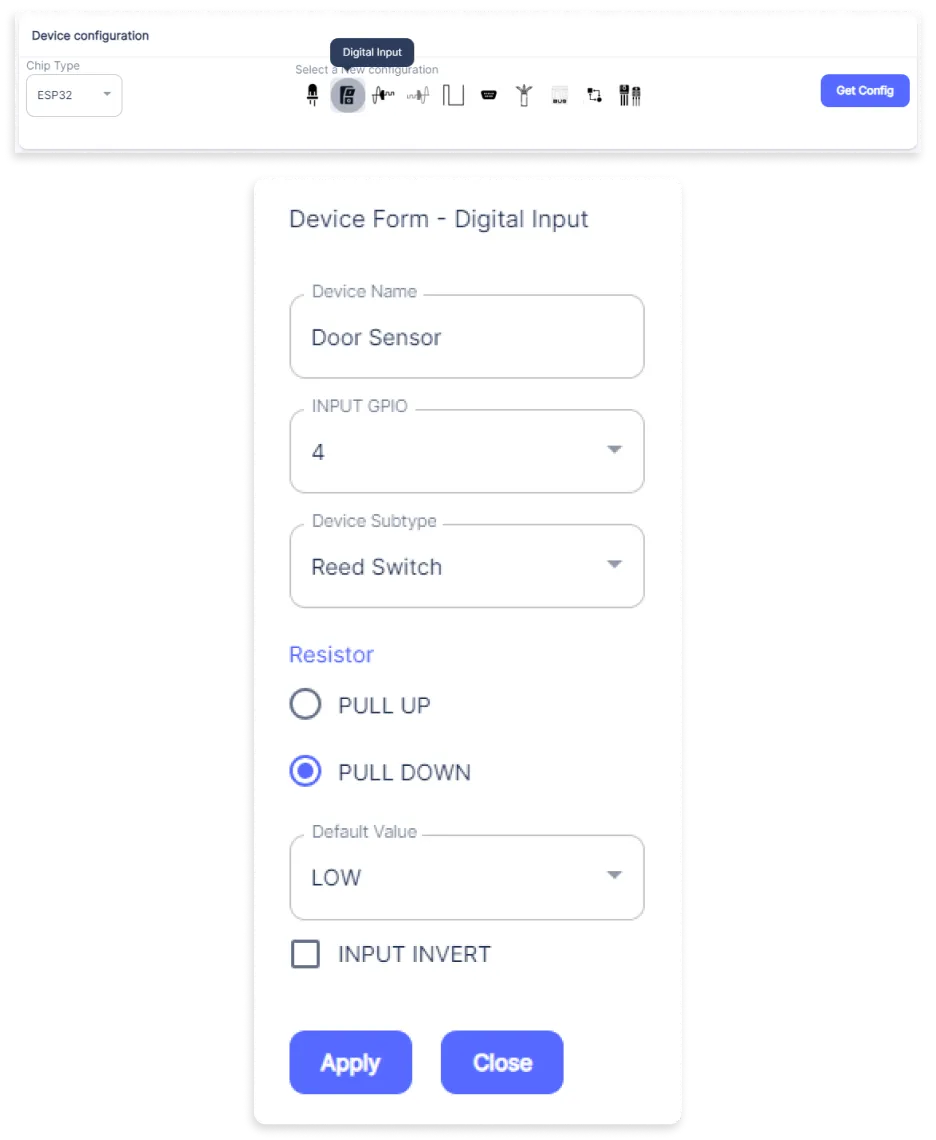Image resolution: width=936 pixels, height=1140 pixels.
Task: Select the LED configuration icon
Action: click(312, 96)
